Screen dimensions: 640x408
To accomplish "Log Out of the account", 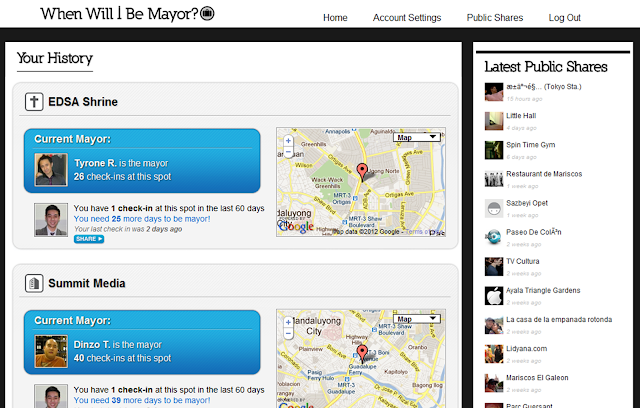I will tap(564, 18).
